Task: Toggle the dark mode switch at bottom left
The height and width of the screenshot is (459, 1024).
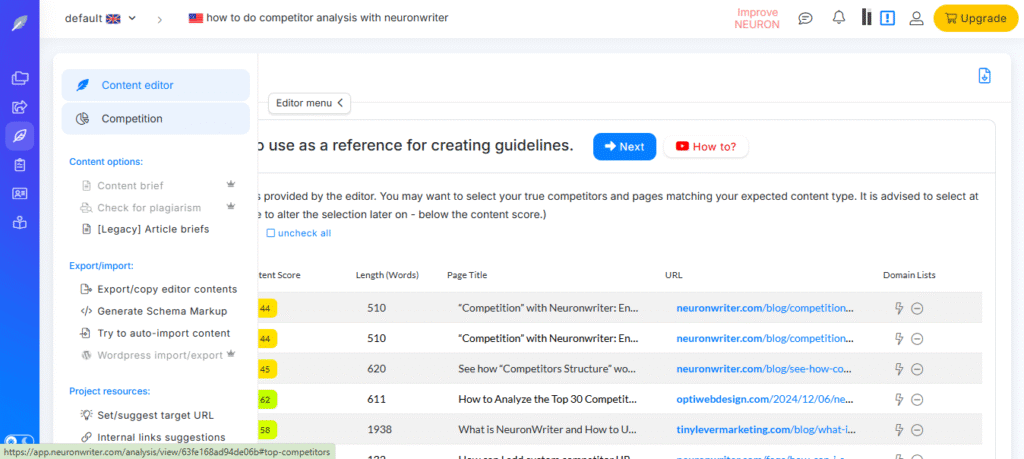Action: [x=18, y=441]
